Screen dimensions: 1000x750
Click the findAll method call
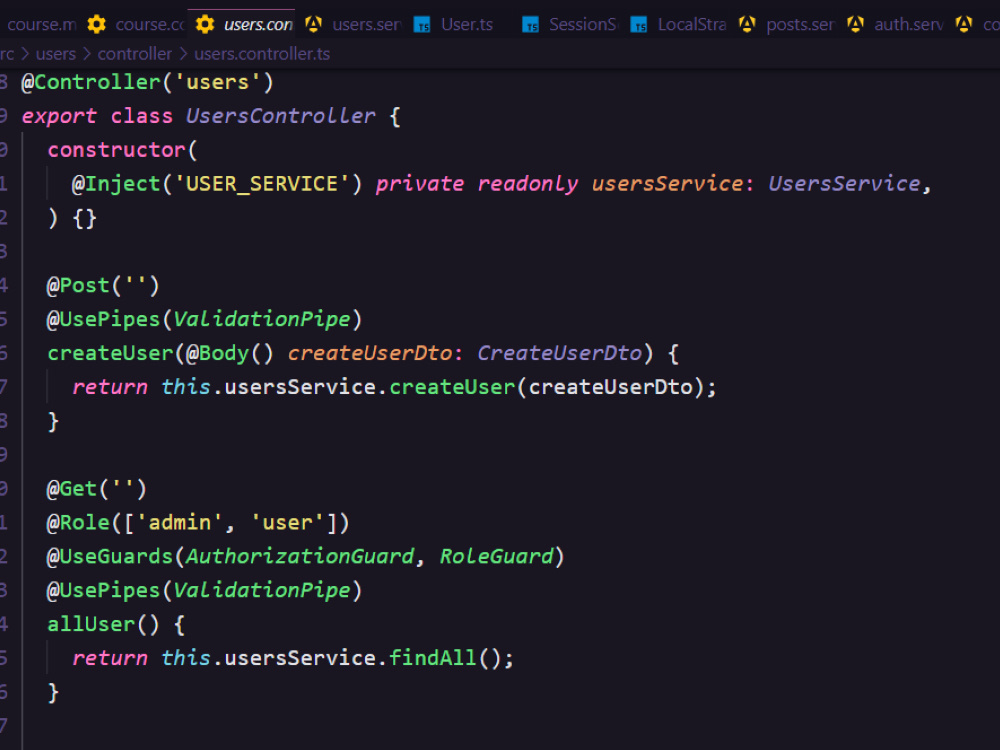point(432,658)
